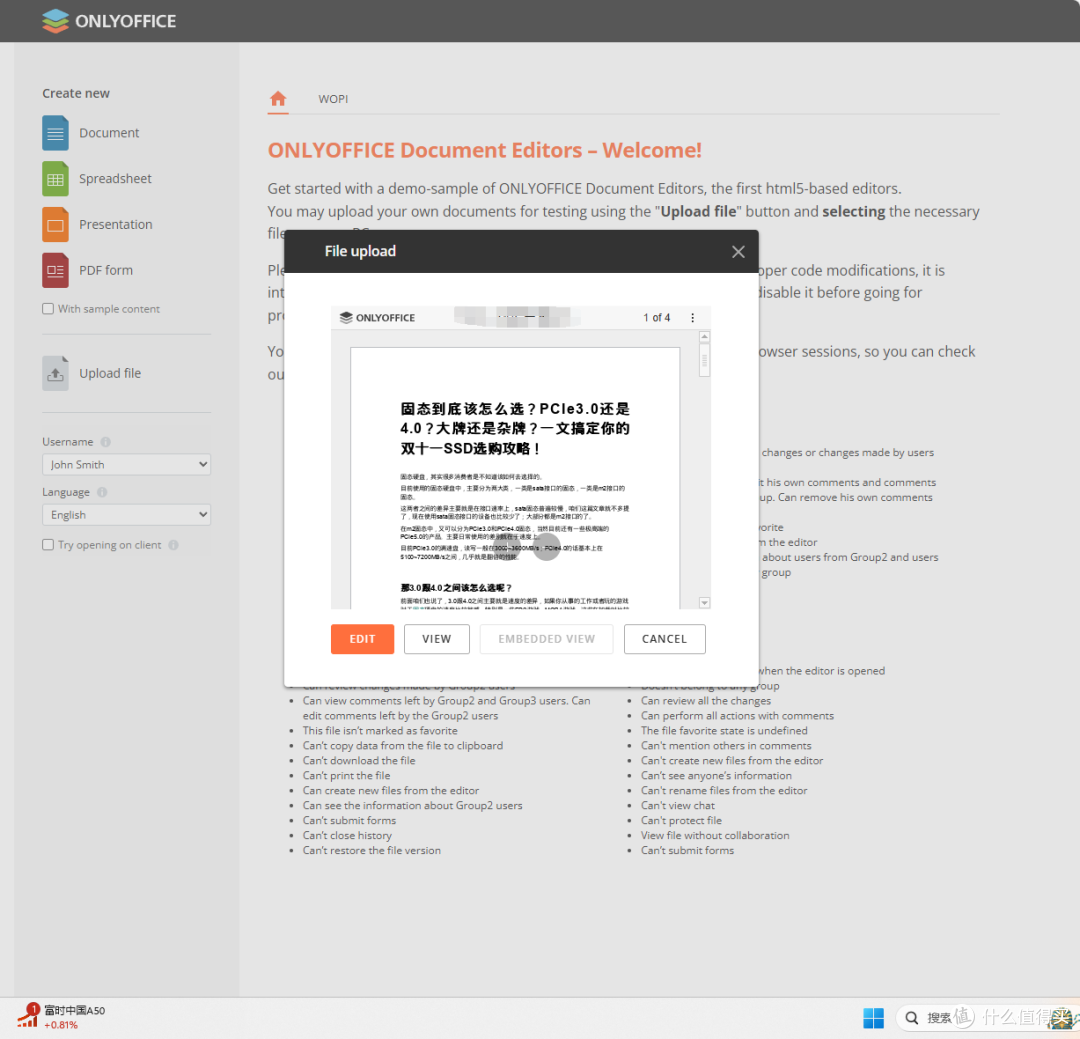Open Windows Start menu

pyautogui.click(x=873, y=1017)
